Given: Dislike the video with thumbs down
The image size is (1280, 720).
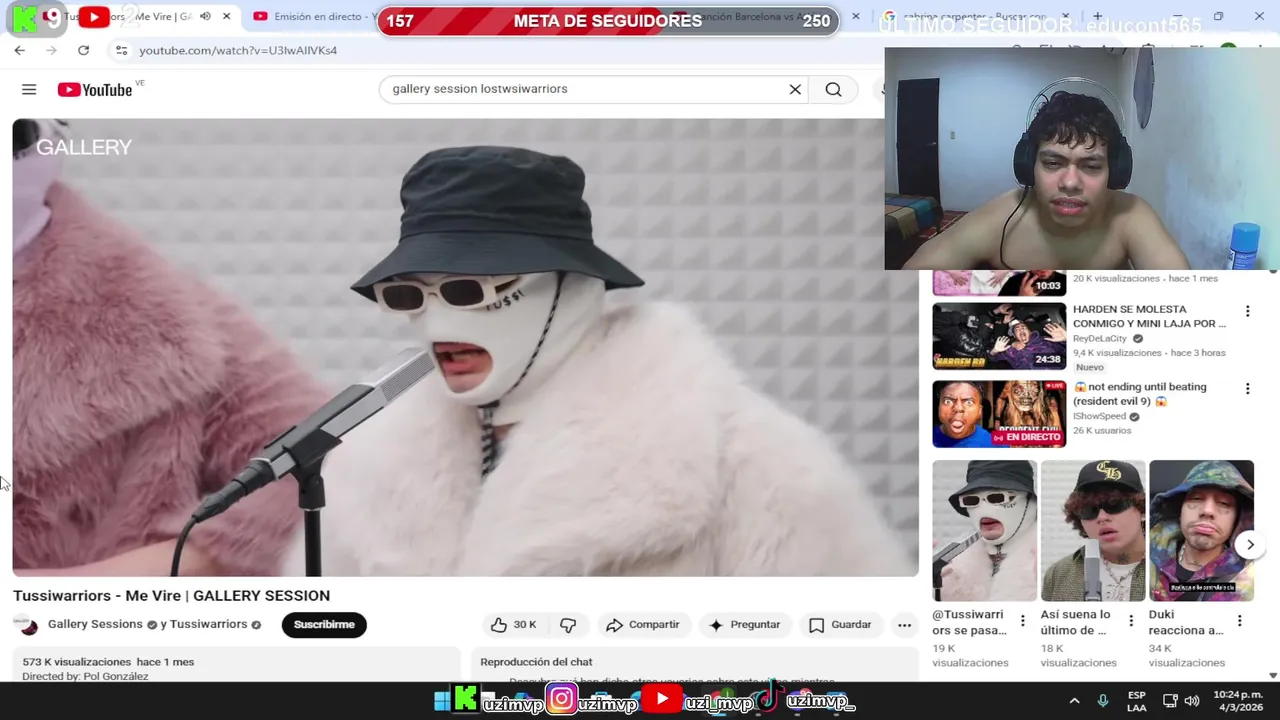Looking at the screenshot, I should click(568, 625).
